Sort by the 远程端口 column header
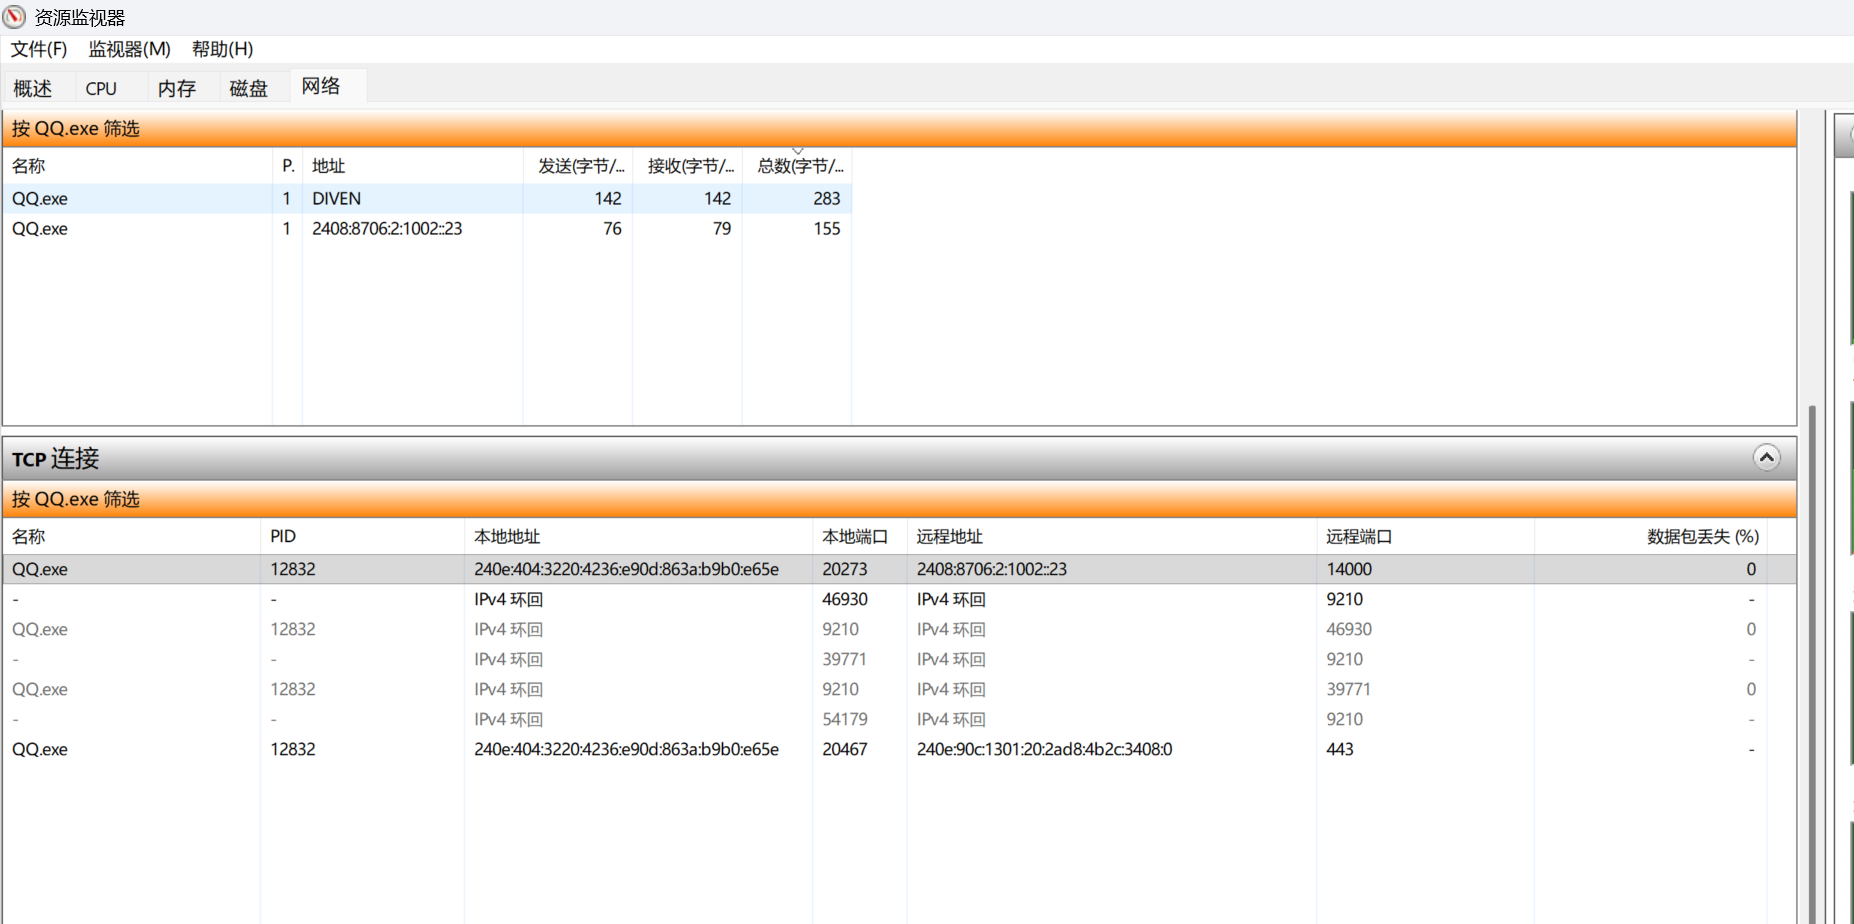1854x924 pixels. pyautogui.click(x=1358, y=537)
